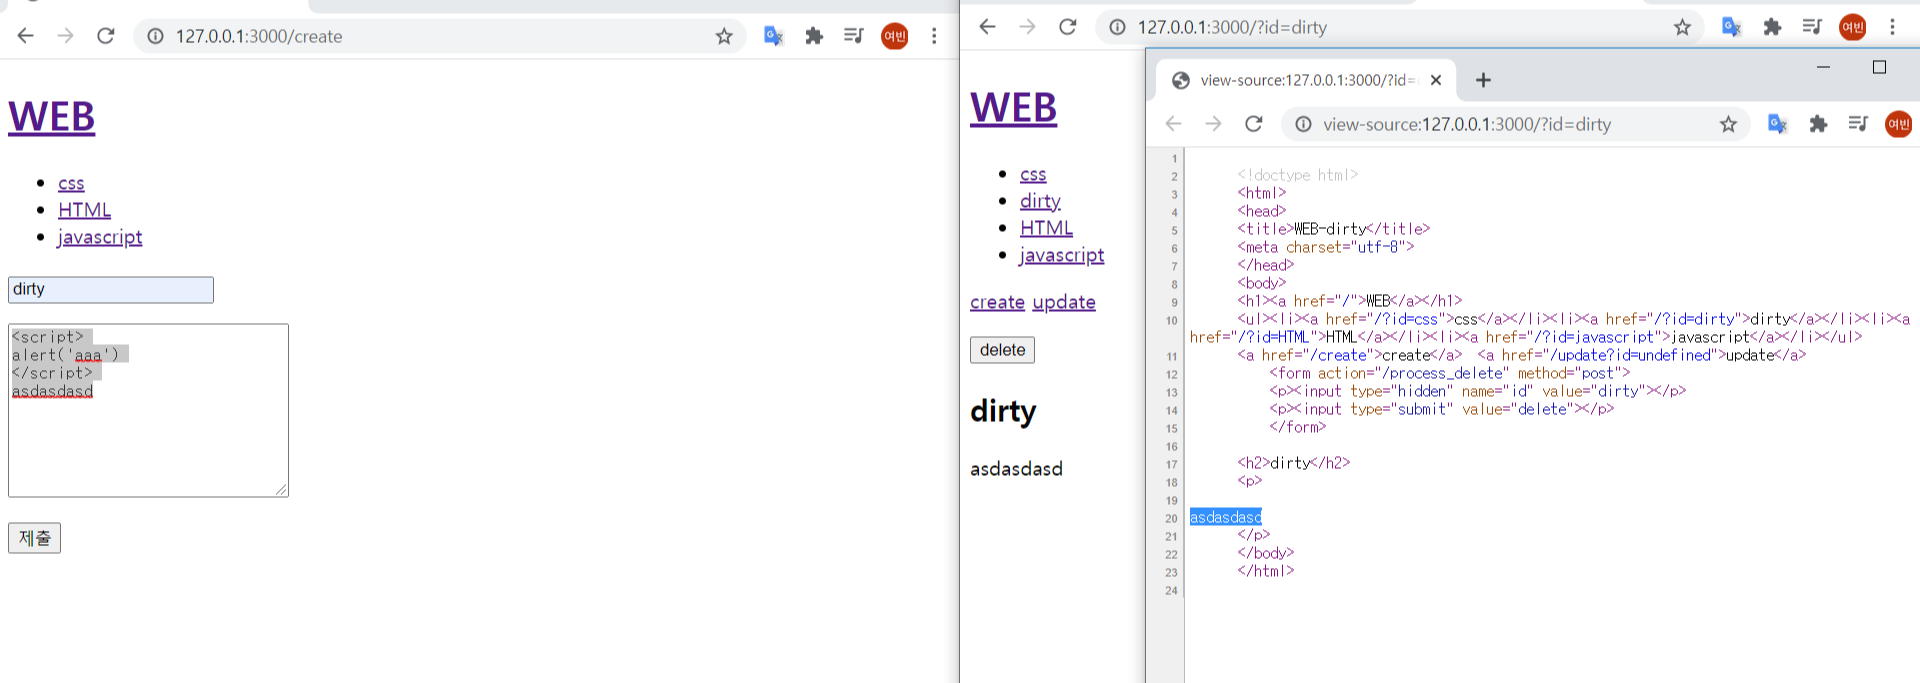The height and width of the screenshot is (683, 1920).
Task: Go forward in the left create window
Action: [x=65, y=36]
